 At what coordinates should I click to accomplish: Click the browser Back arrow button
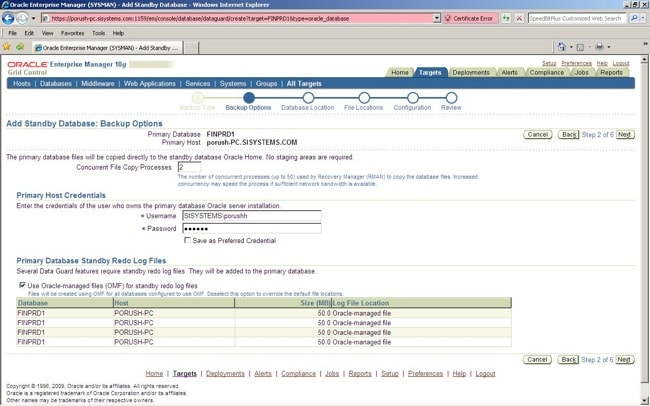(x=8, y=18)
